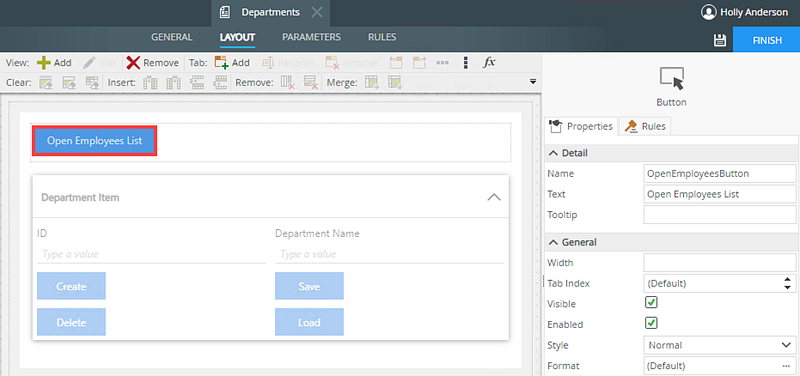Click the third Clear icon

(92, 82)
